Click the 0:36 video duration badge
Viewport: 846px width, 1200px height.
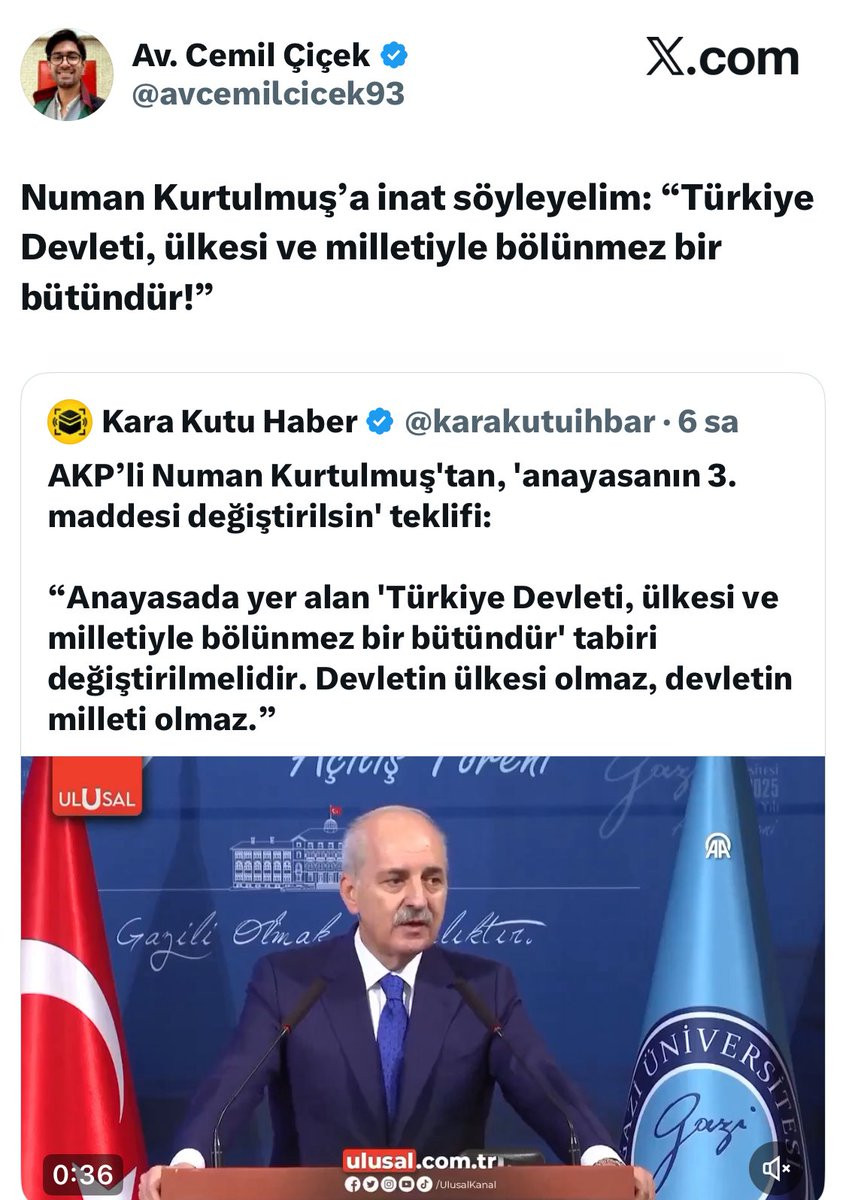pos(81,1172)
